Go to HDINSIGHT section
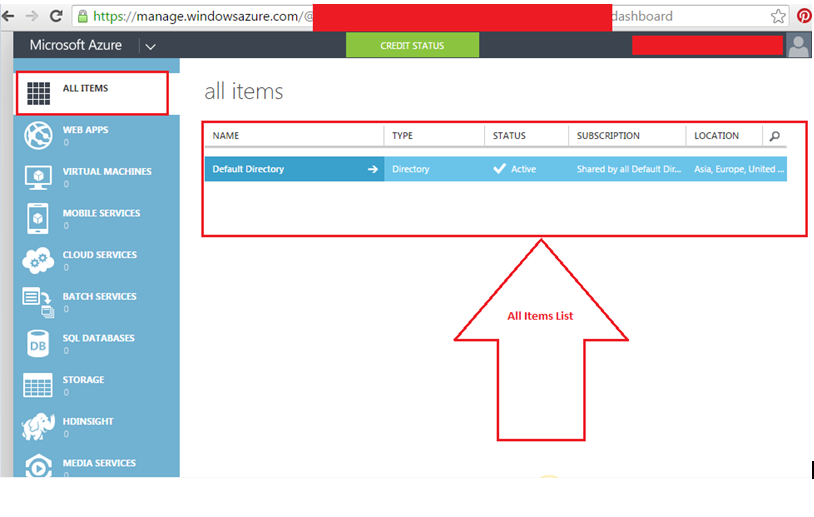Screen dimensions: 814x517 point(88,421)
